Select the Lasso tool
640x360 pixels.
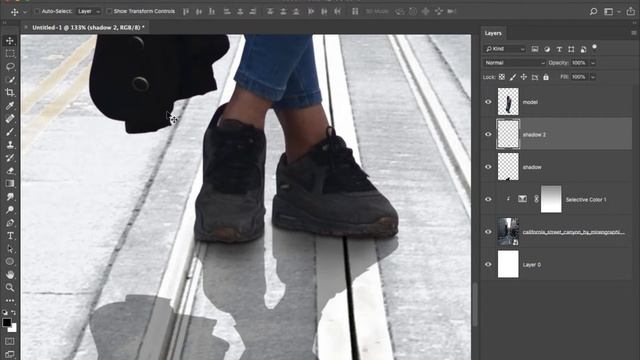click(10, 67)
